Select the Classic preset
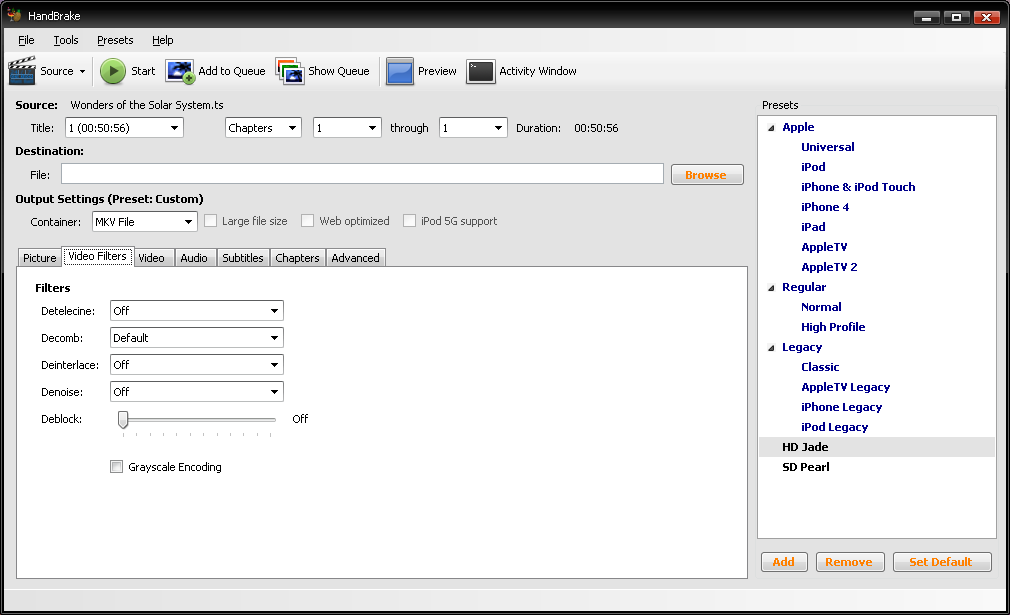This screenshot has width=1010, height=615. point(820,366)
